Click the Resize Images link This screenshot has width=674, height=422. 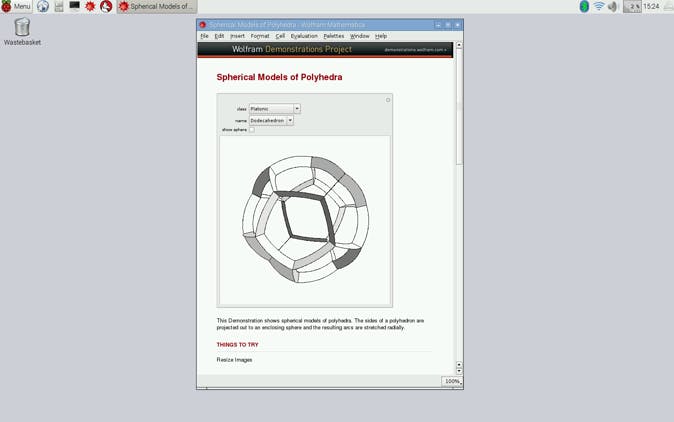234,360
